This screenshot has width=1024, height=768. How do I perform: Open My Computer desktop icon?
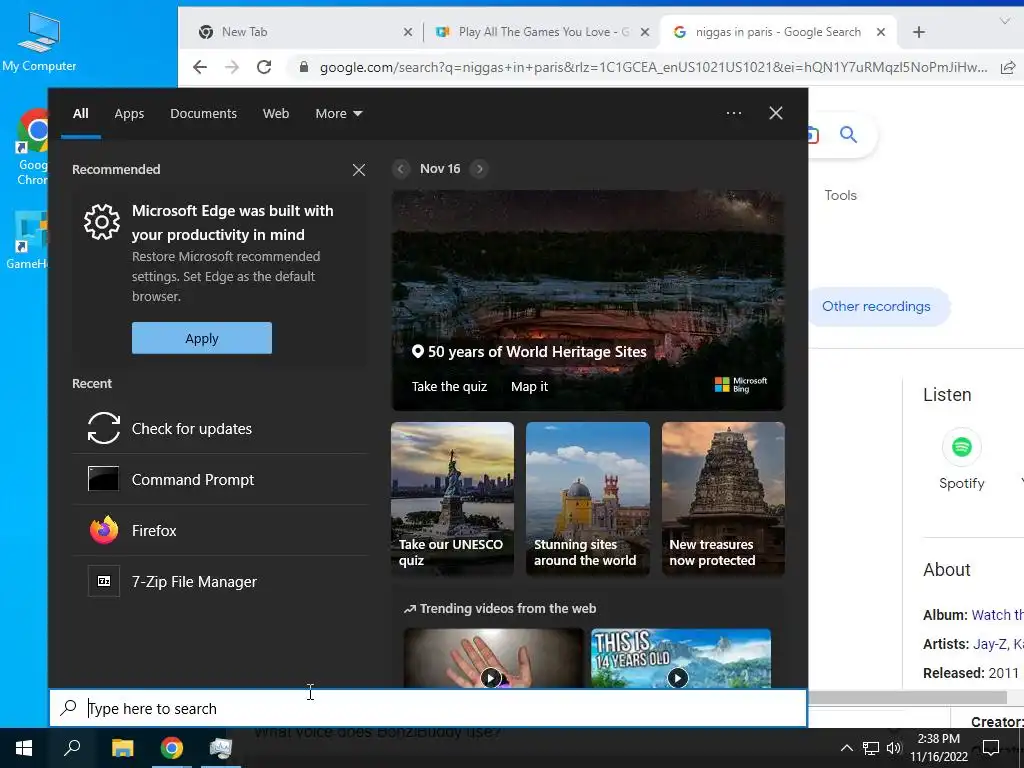(39, 42)
